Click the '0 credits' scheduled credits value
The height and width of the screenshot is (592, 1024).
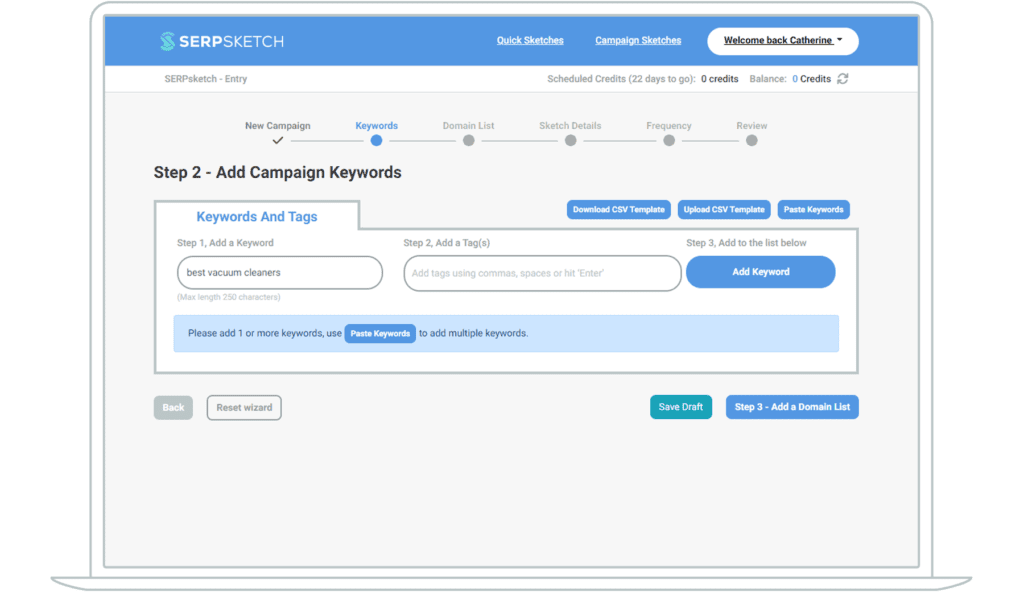pos(720,79)
